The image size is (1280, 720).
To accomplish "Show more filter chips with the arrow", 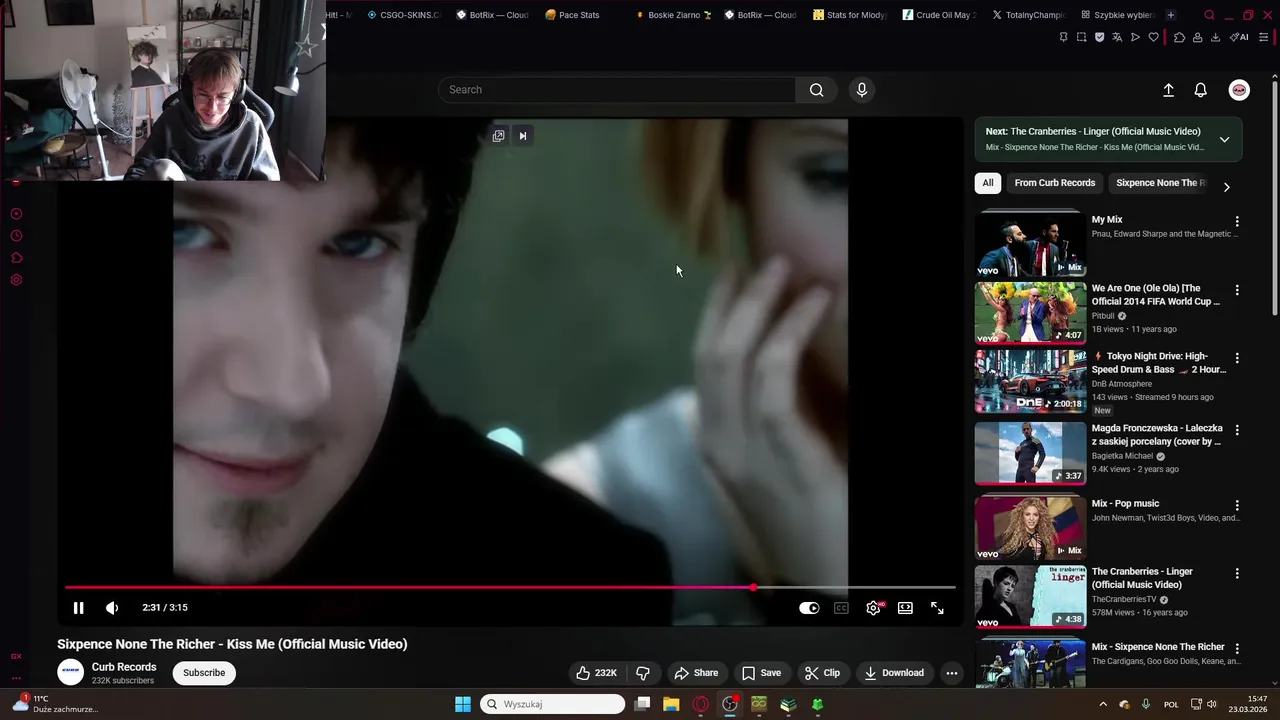I will click(x=1226, y=187).
